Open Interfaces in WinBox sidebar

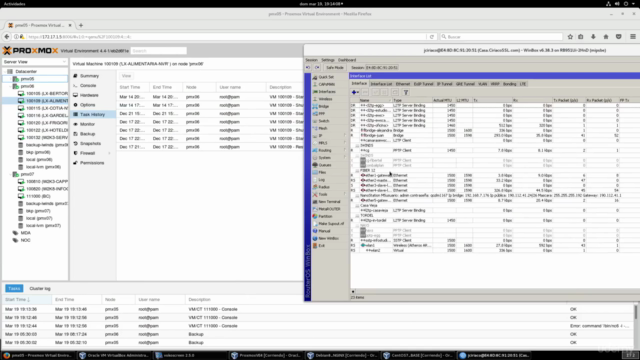327,91
